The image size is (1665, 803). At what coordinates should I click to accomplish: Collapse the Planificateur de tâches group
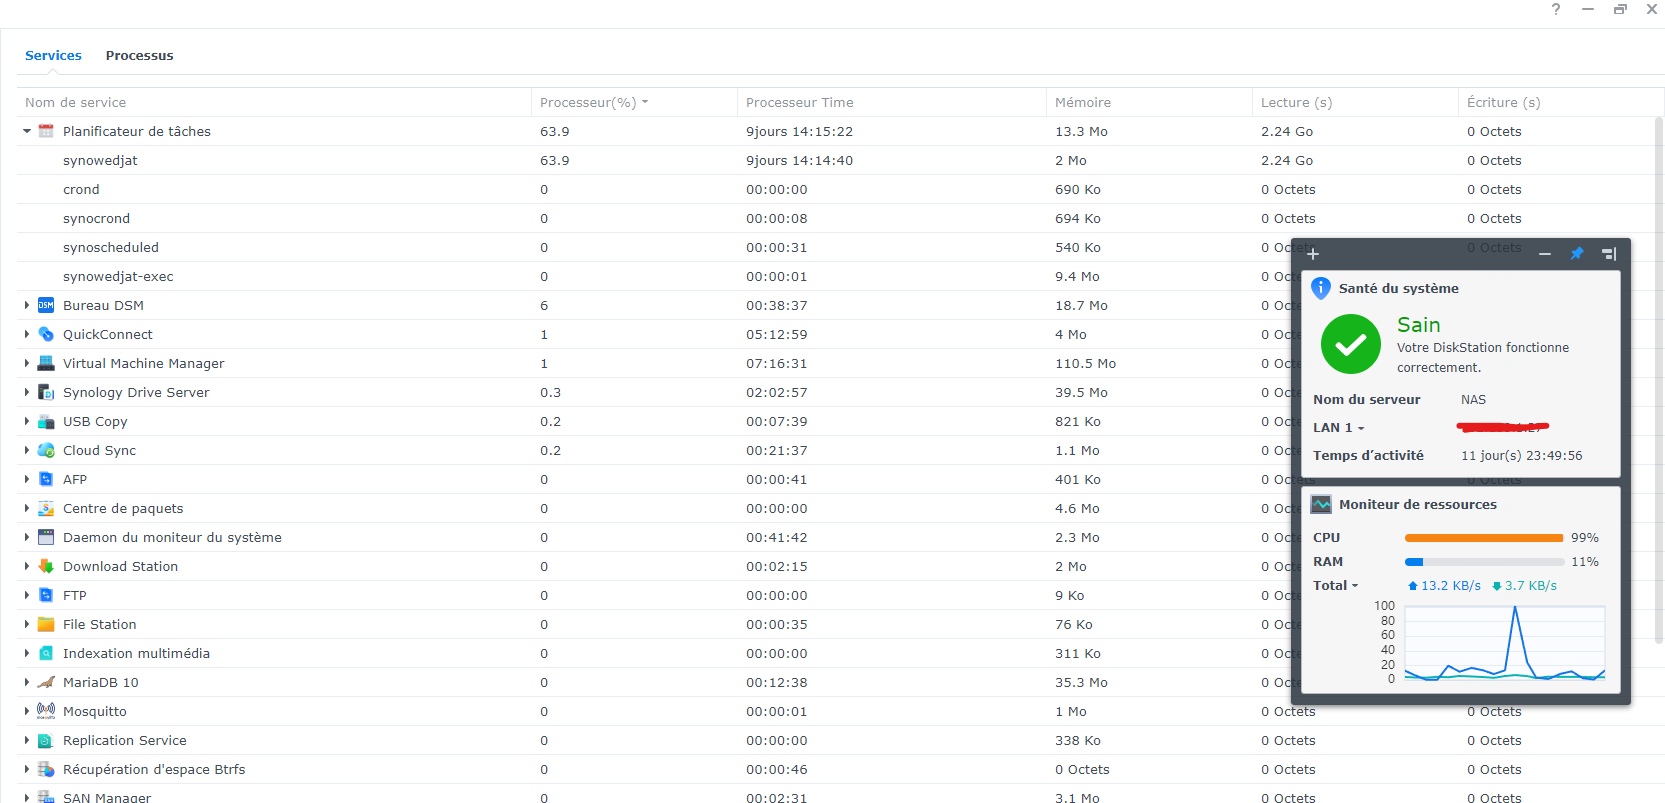(x=27, y=131)
